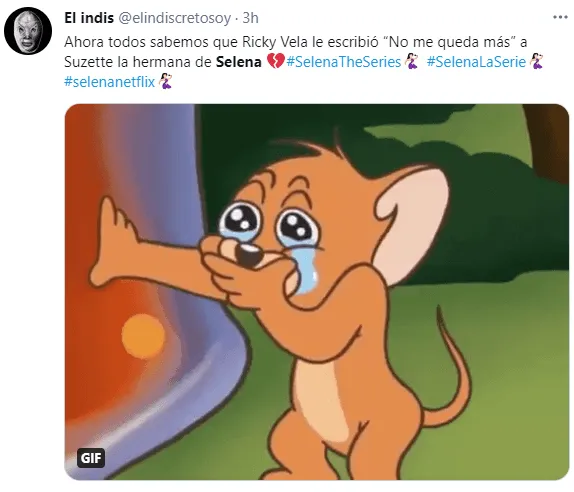Click dancer emoji after #selenanetflix
The width and height of the screenshot is (574, 492).
tap(165, 81)
